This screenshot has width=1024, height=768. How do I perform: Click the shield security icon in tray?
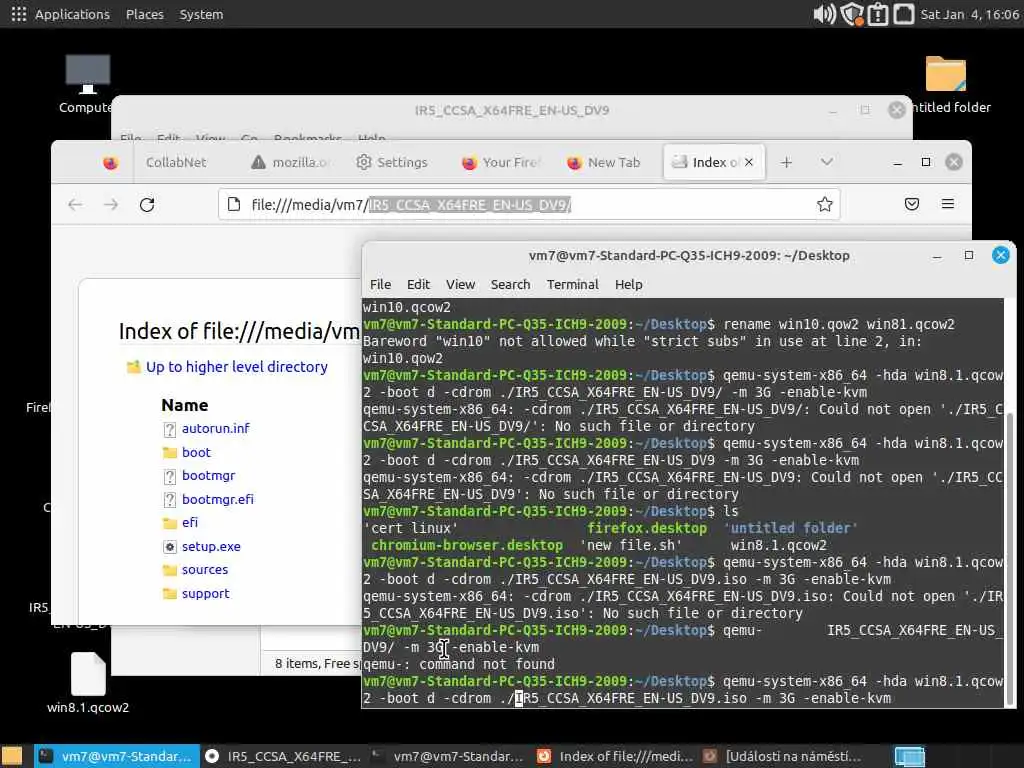tap(852, 14)
